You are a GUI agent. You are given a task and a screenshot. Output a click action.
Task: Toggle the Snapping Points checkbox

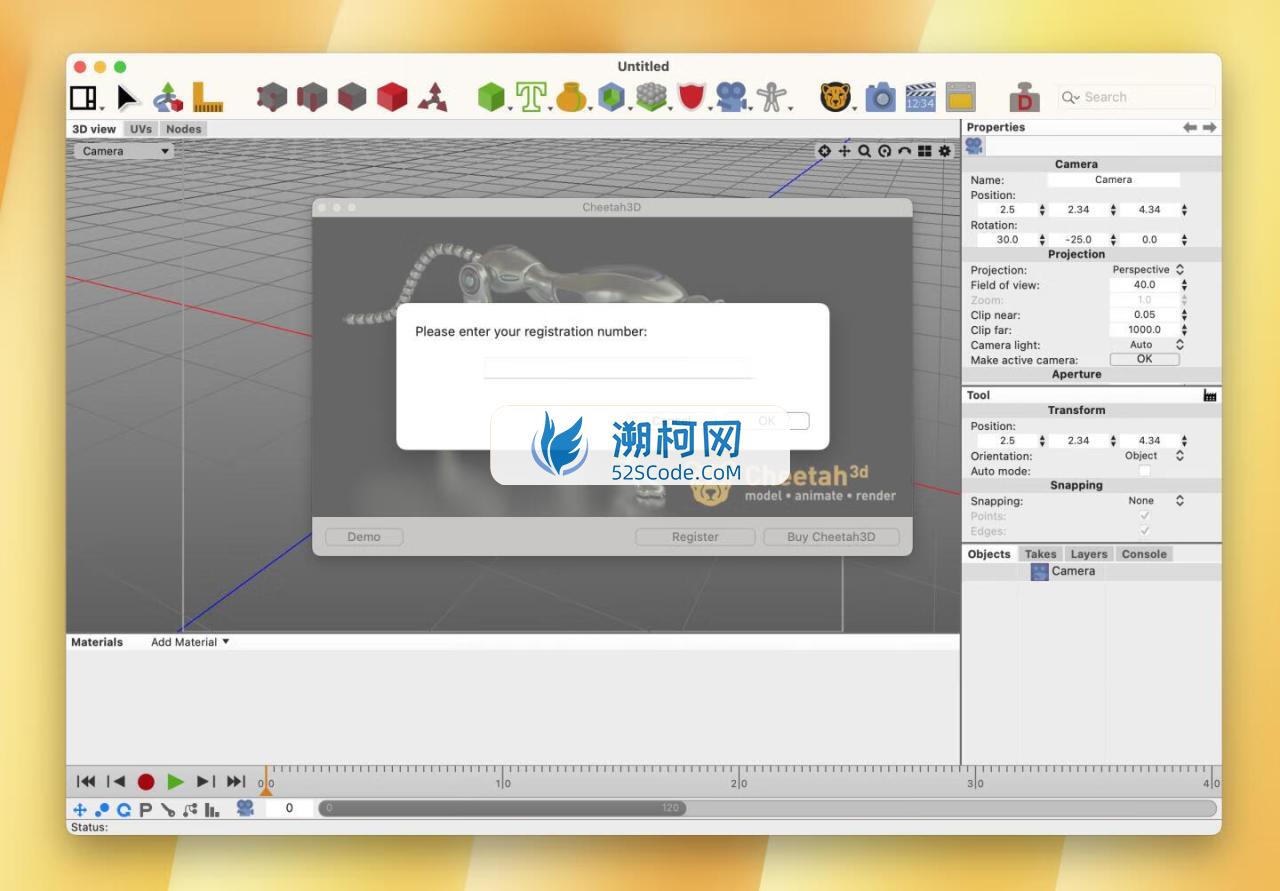[1144, 516]
